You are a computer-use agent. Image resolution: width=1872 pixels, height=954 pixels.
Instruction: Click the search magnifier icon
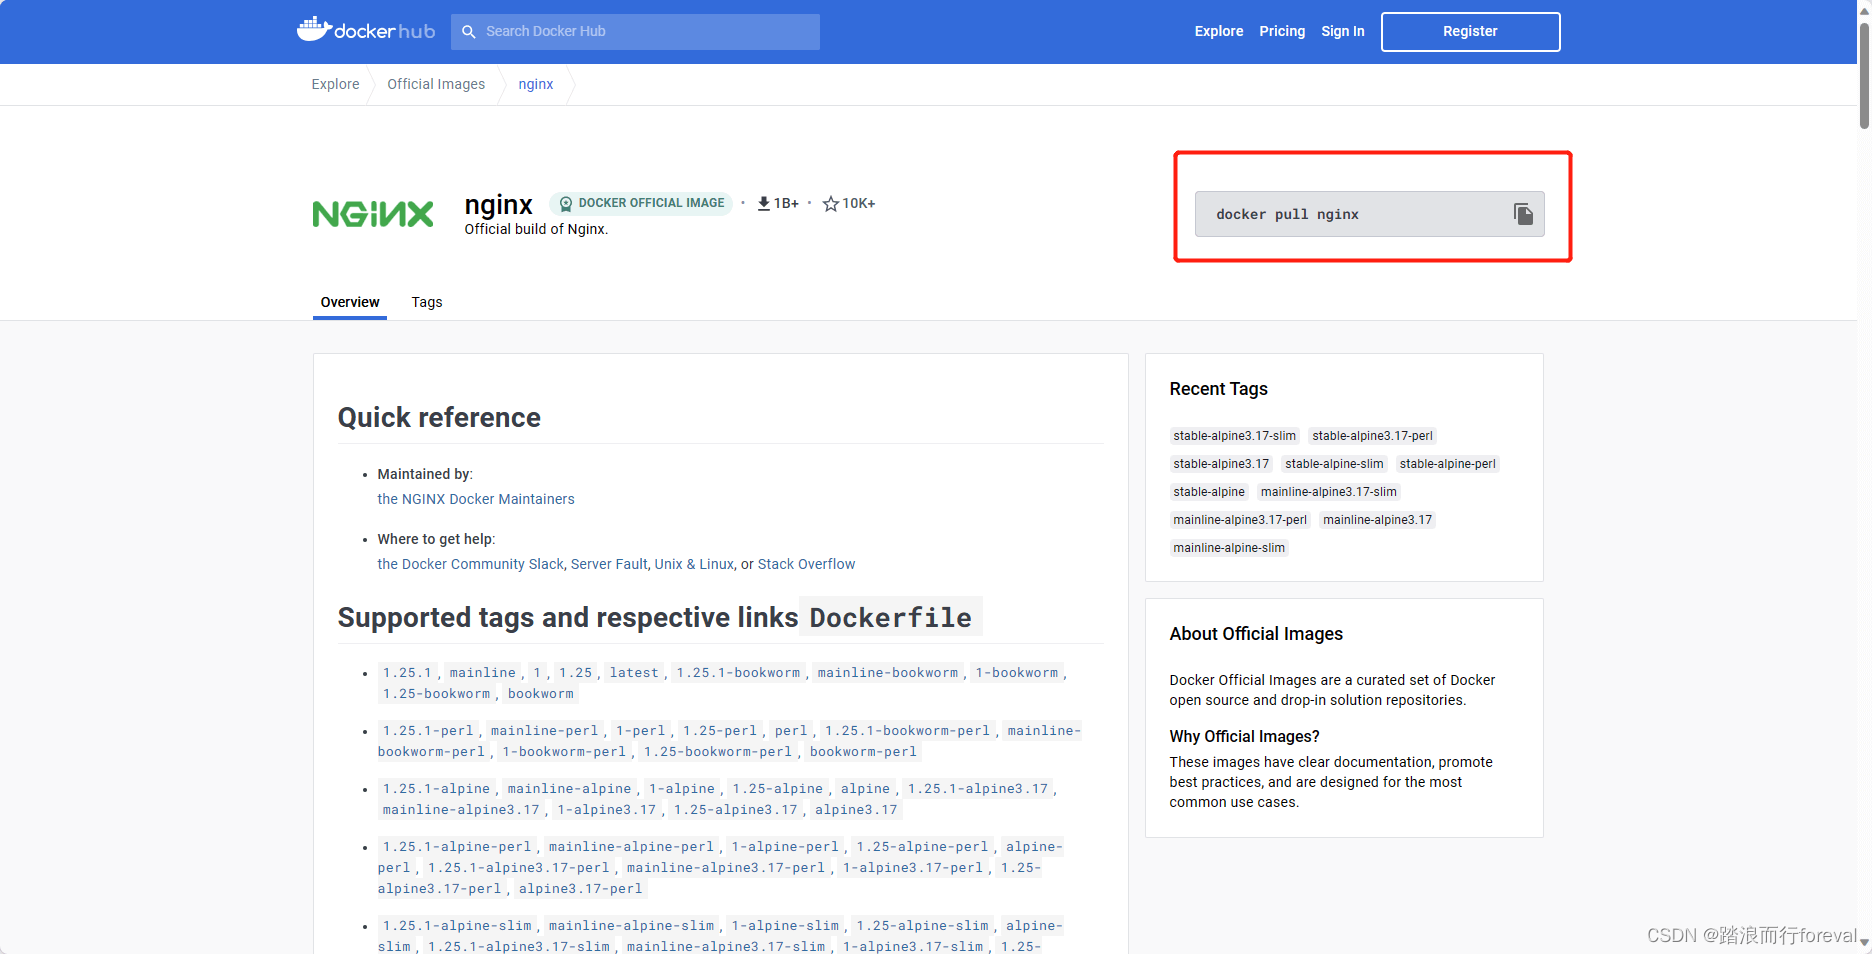pyautogui.click(x=469, y=32)
